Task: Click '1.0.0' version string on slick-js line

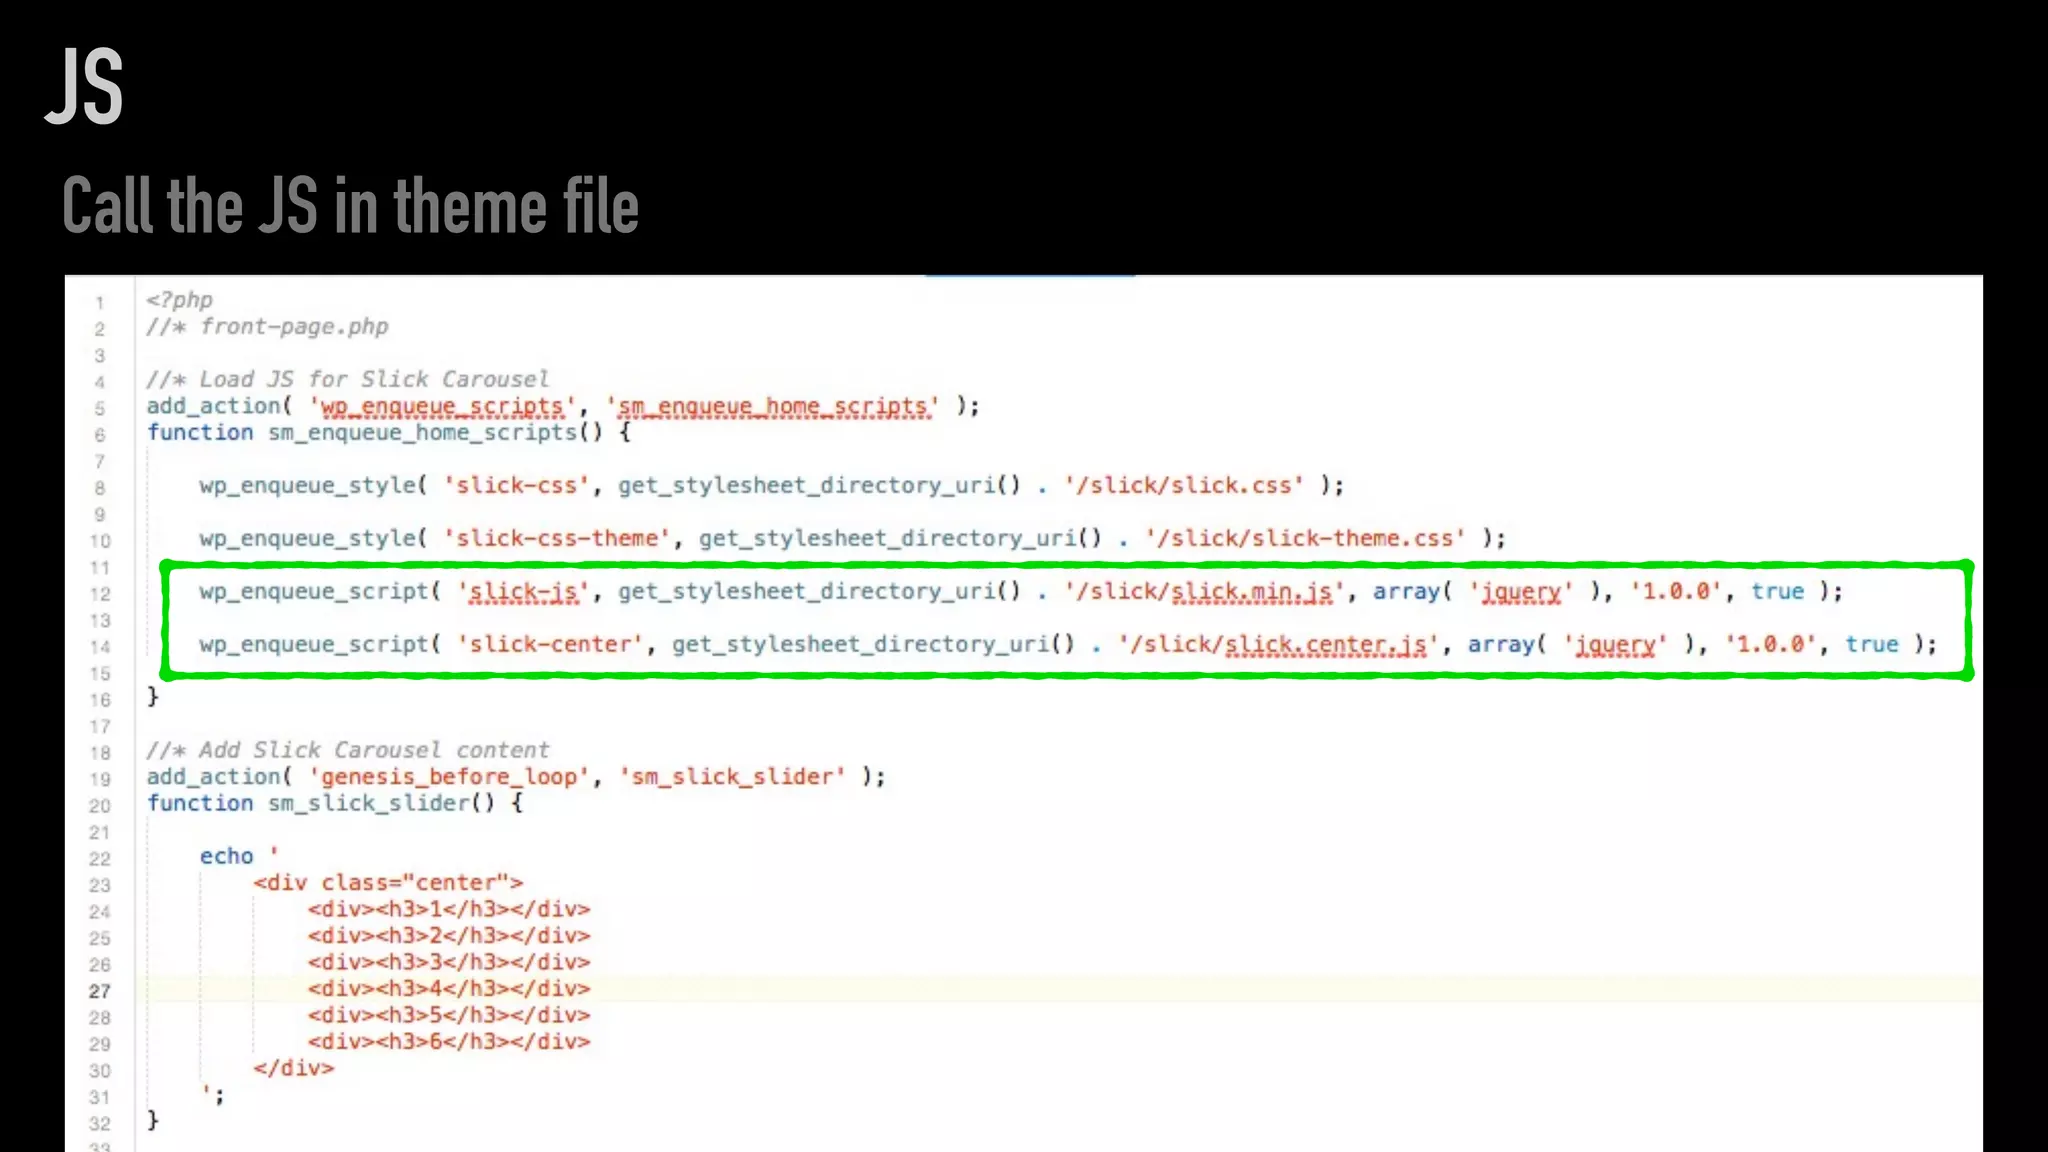Action: [x=1677, y=591]
